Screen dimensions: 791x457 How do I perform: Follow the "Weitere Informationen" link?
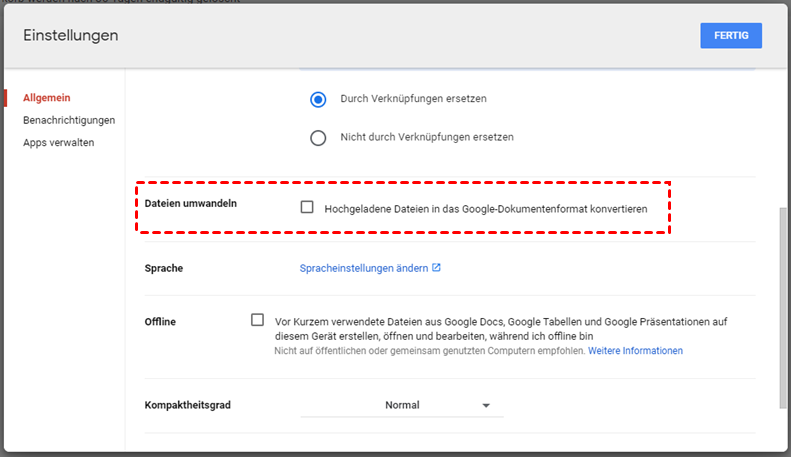coord(635,351)
